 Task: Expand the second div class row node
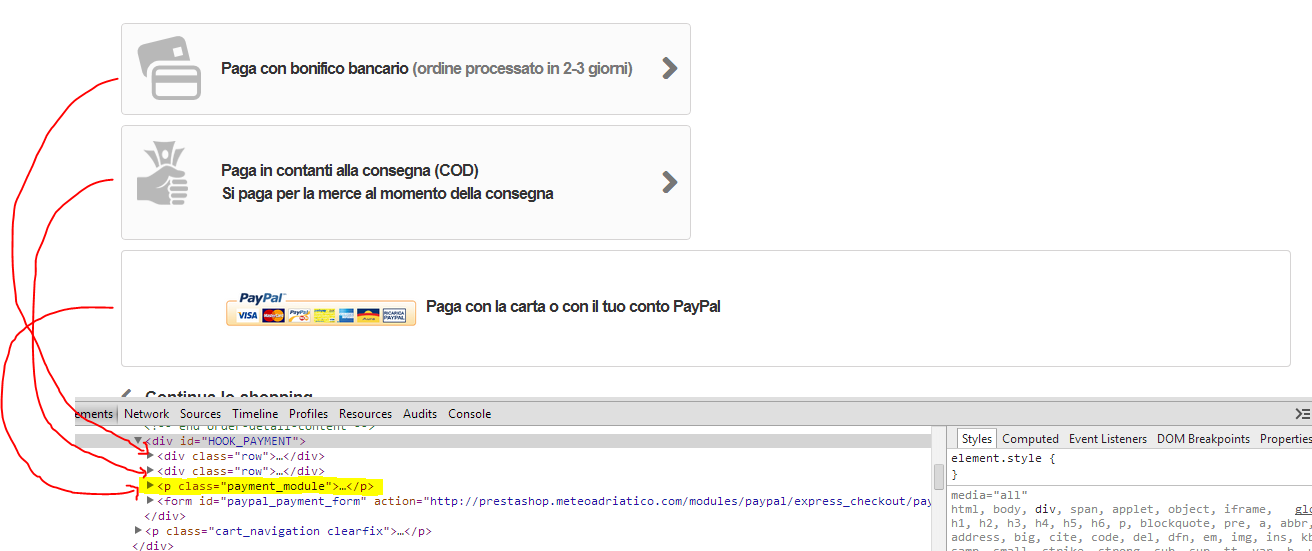tap(151, 471)
